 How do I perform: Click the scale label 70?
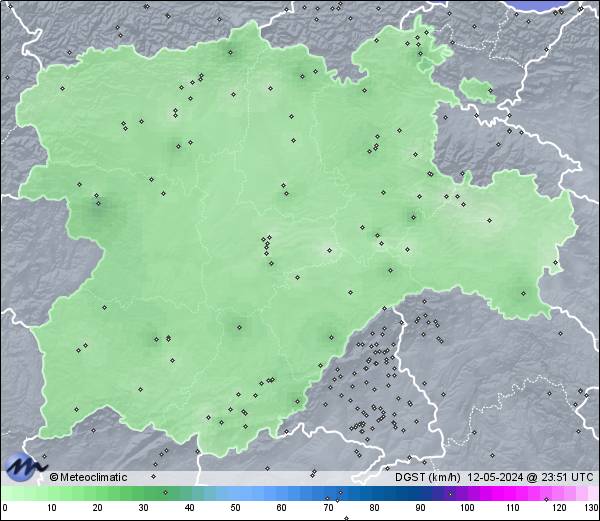coord(328,508)
